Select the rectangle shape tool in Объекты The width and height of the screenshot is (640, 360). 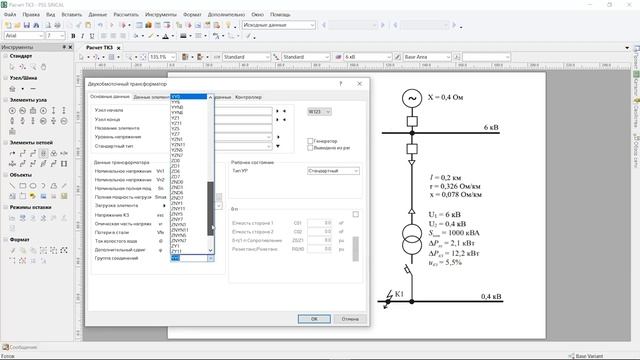22,186
